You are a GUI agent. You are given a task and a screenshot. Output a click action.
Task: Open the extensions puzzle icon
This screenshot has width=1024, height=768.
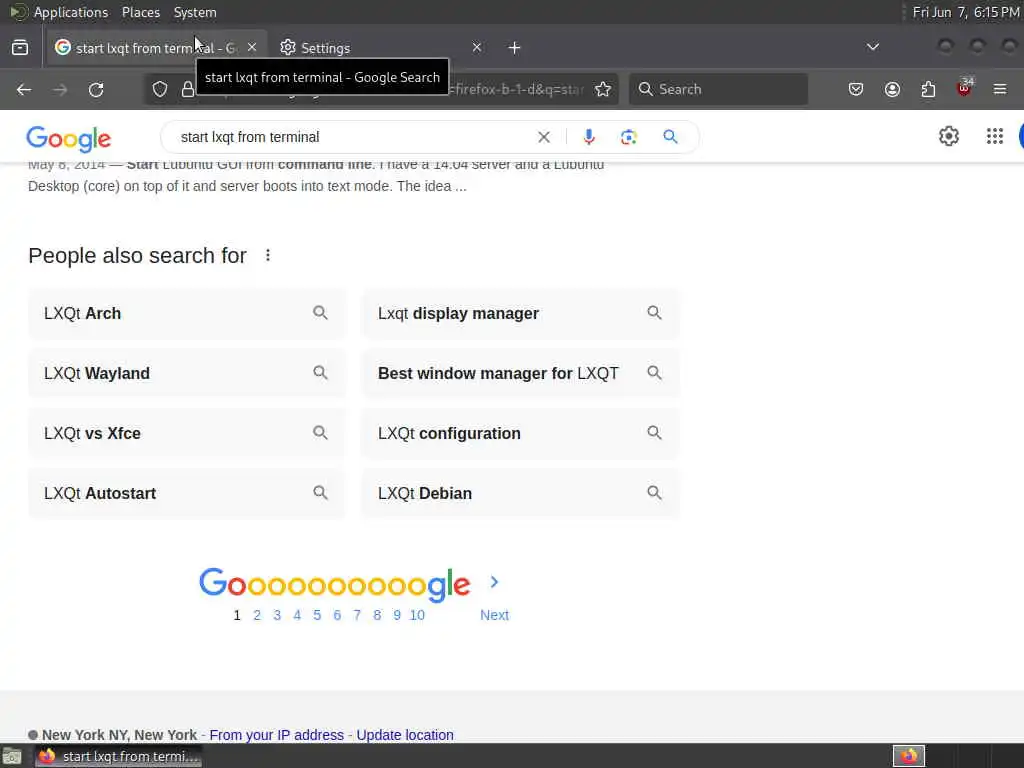[928, 89]
